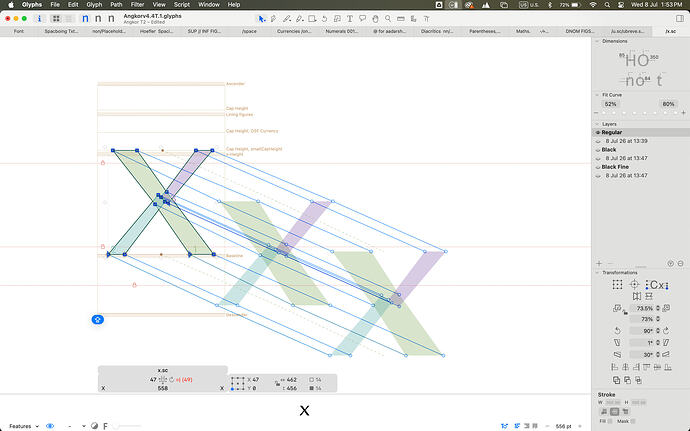
Task: Click rotation angle stepper
Action: click(658, 331)
